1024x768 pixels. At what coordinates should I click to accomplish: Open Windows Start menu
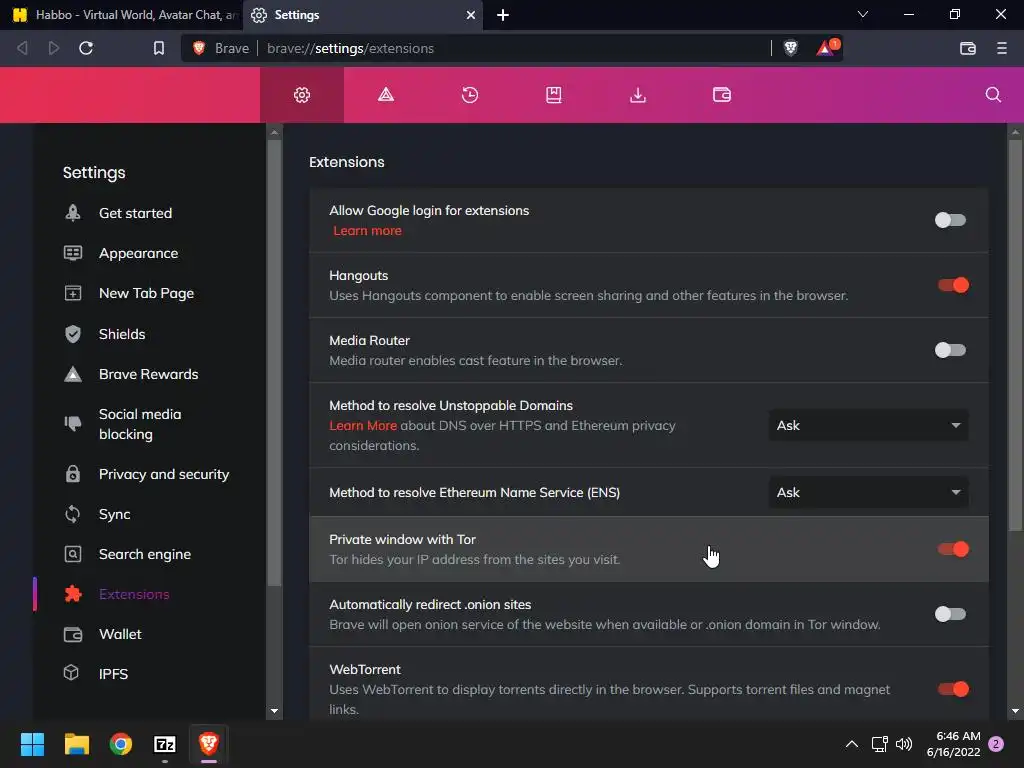pyautogui.click(x=32, y=744)
